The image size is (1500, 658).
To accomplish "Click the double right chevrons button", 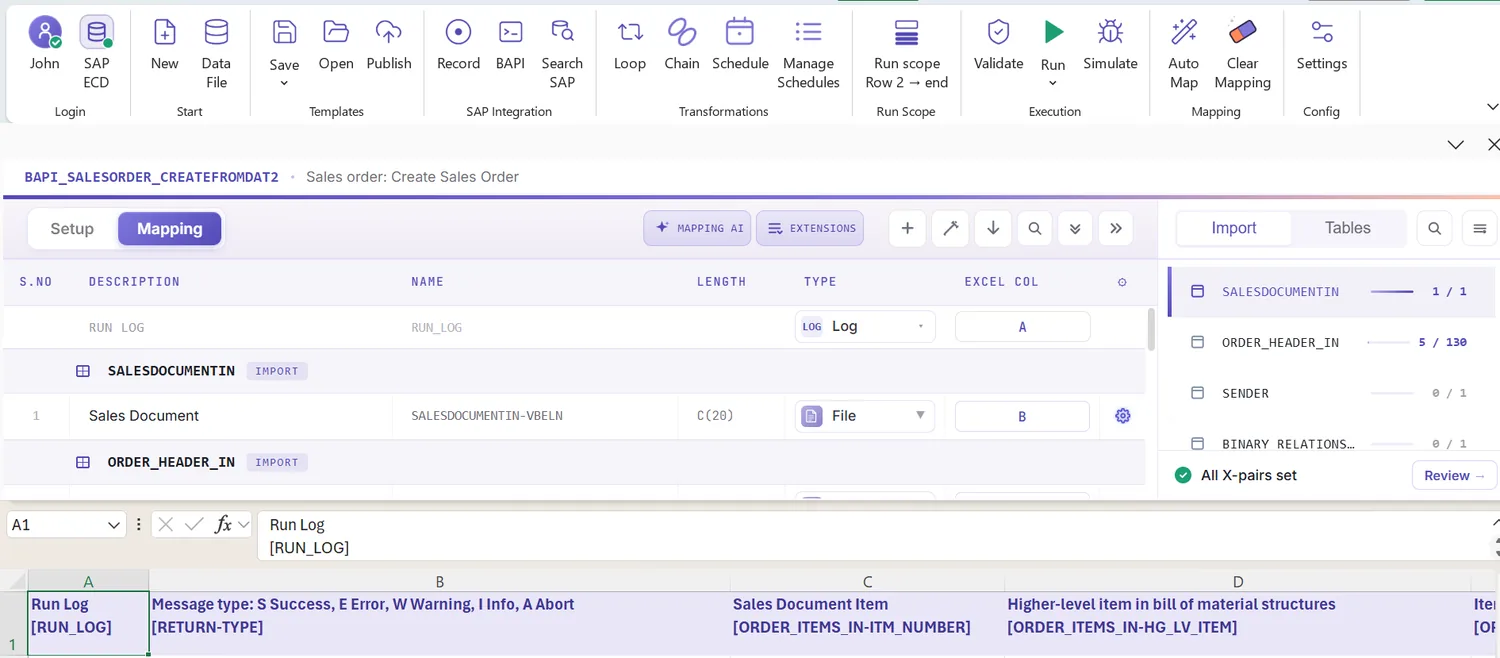I will pyautogui.click(x=1116, y=228).
